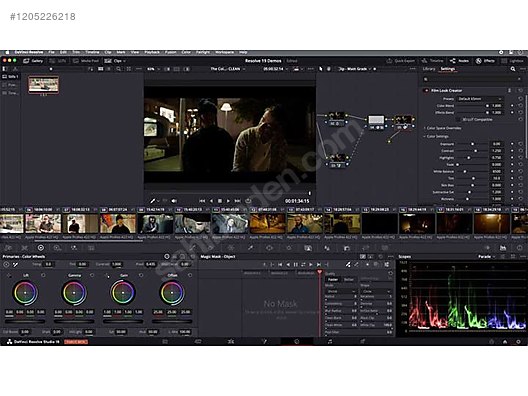
Task: Select the node graph pan hand tool
Action: (x=329, y=69)
